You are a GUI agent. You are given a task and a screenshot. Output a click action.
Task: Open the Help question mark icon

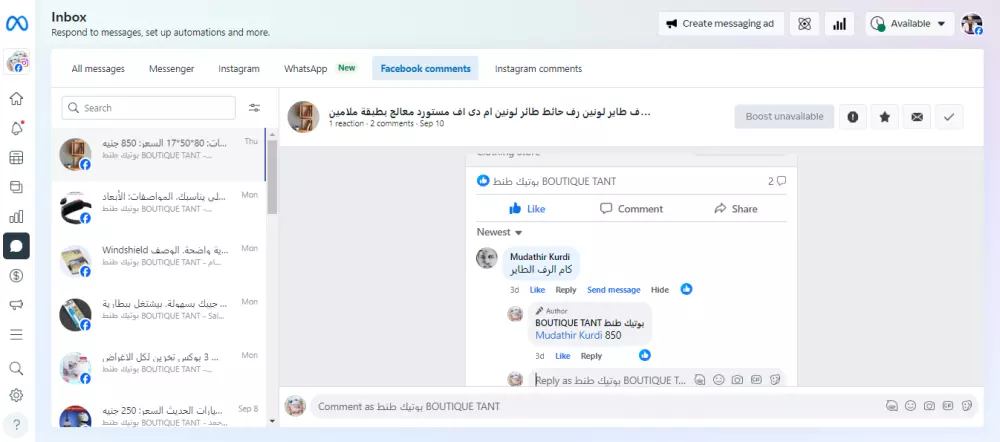[17, 424]
